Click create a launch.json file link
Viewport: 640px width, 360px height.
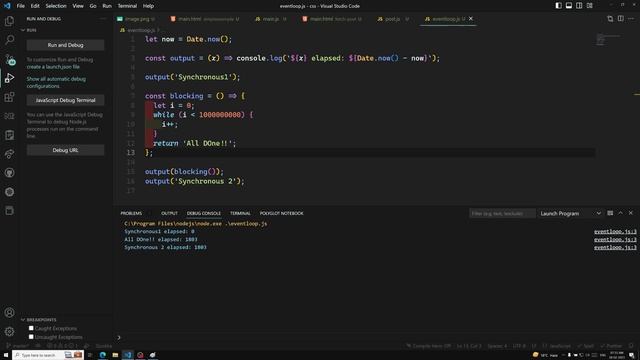(x=53, y=67)
